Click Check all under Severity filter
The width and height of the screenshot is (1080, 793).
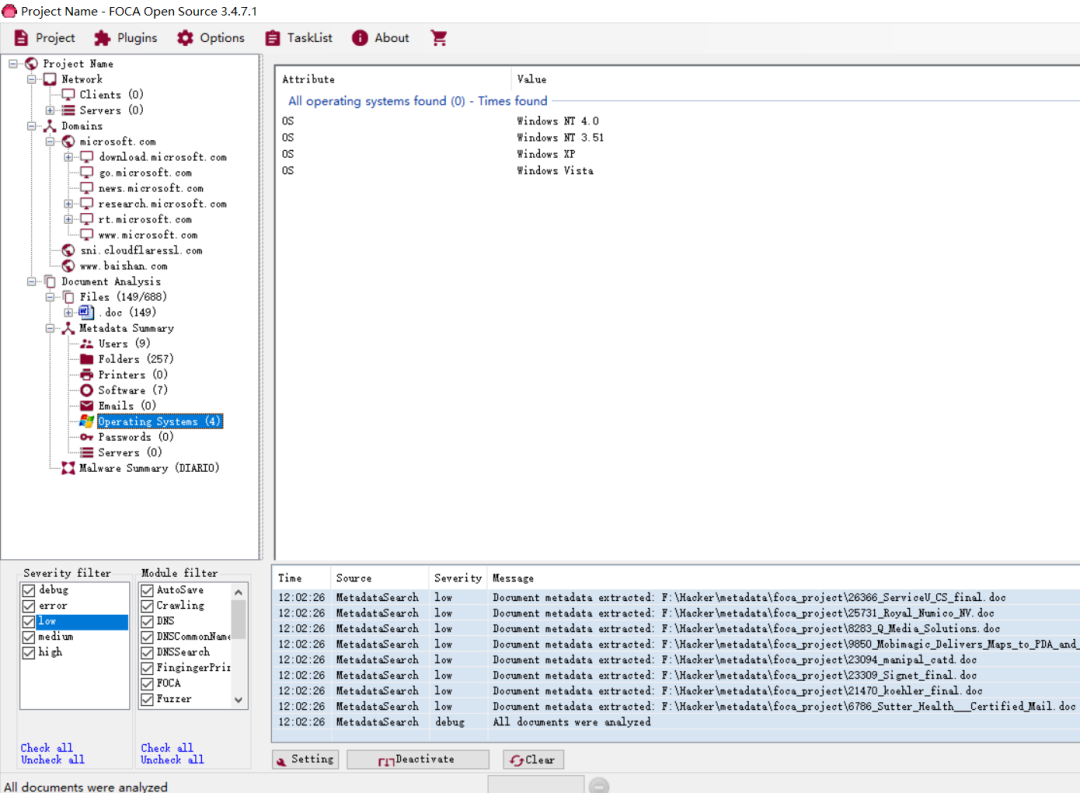(46, 748)
